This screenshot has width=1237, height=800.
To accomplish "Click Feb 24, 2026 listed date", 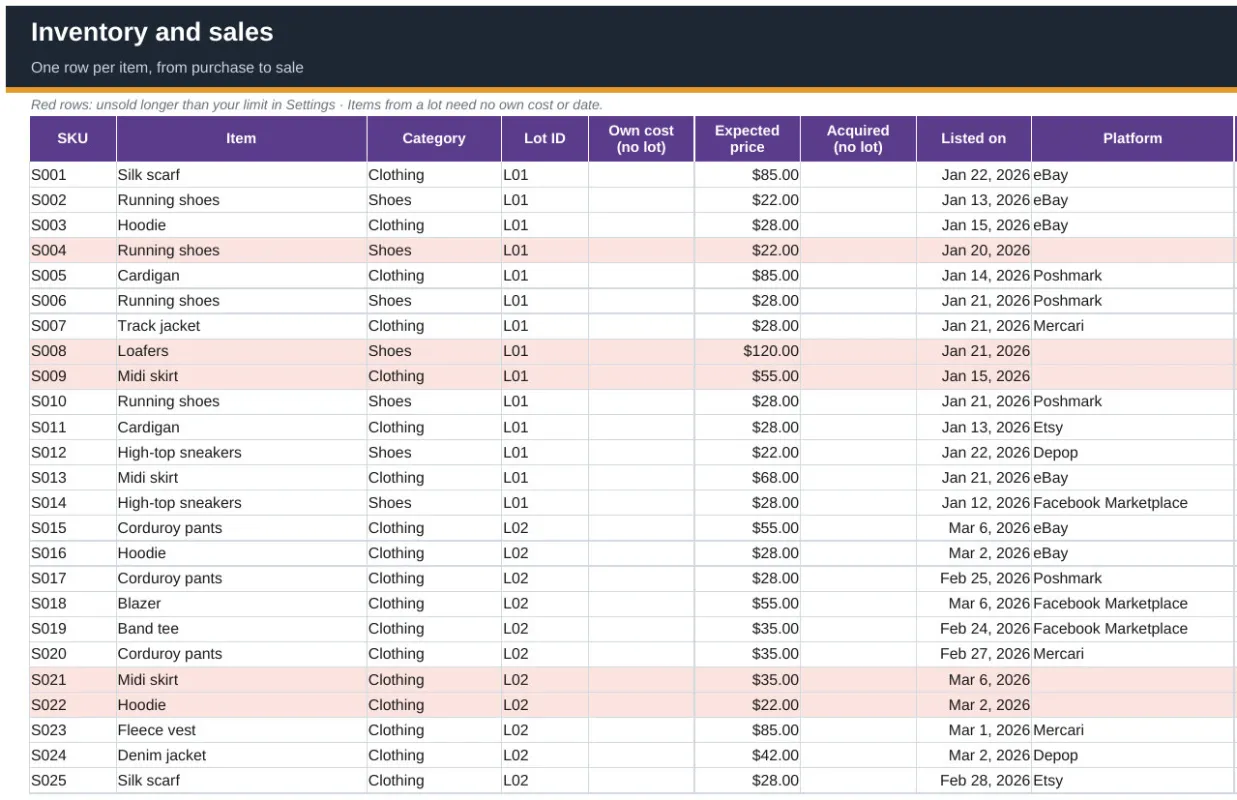I will pos(973,628).
